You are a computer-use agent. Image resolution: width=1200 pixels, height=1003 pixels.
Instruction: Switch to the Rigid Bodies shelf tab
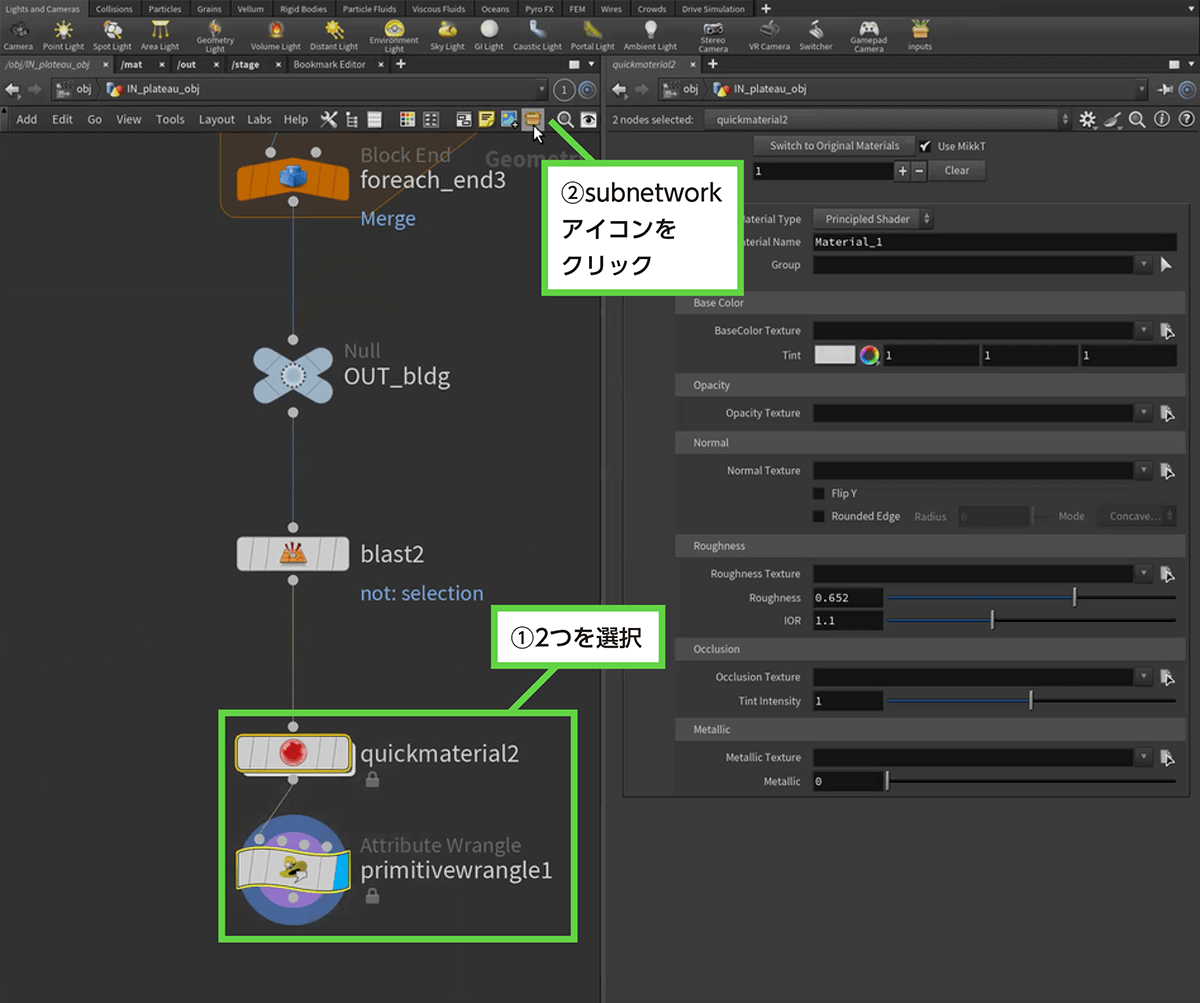[304, 9]
